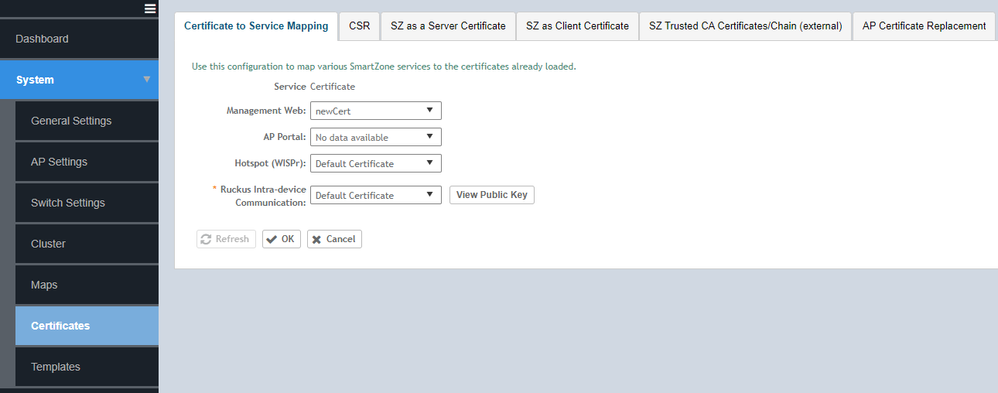The width and height of the screenshot is (998, 393).
Task: Select Certificates in the sidebar
Action: coord(87,325)
